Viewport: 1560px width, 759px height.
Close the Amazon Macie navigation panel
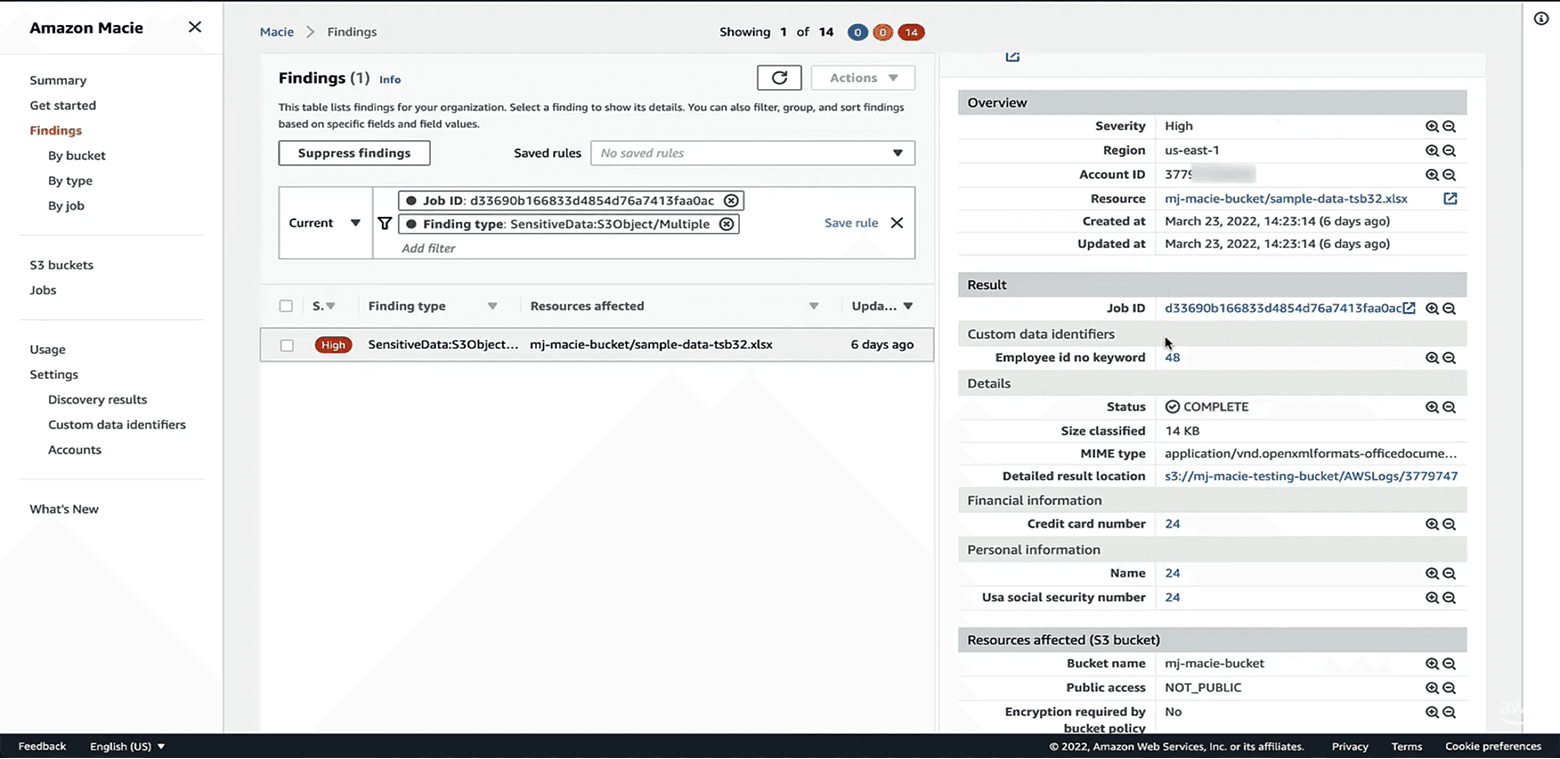coord(195,27)
